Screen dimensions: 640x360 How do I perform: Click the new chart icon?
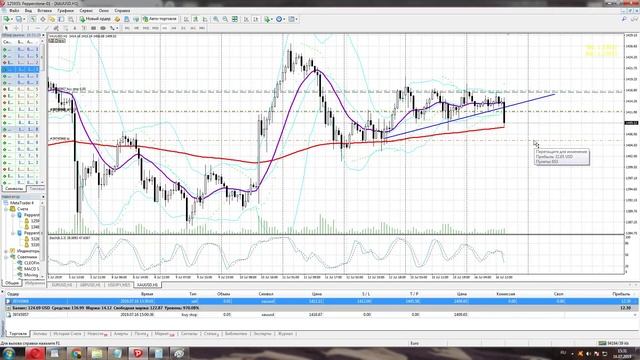click(7, 19)
